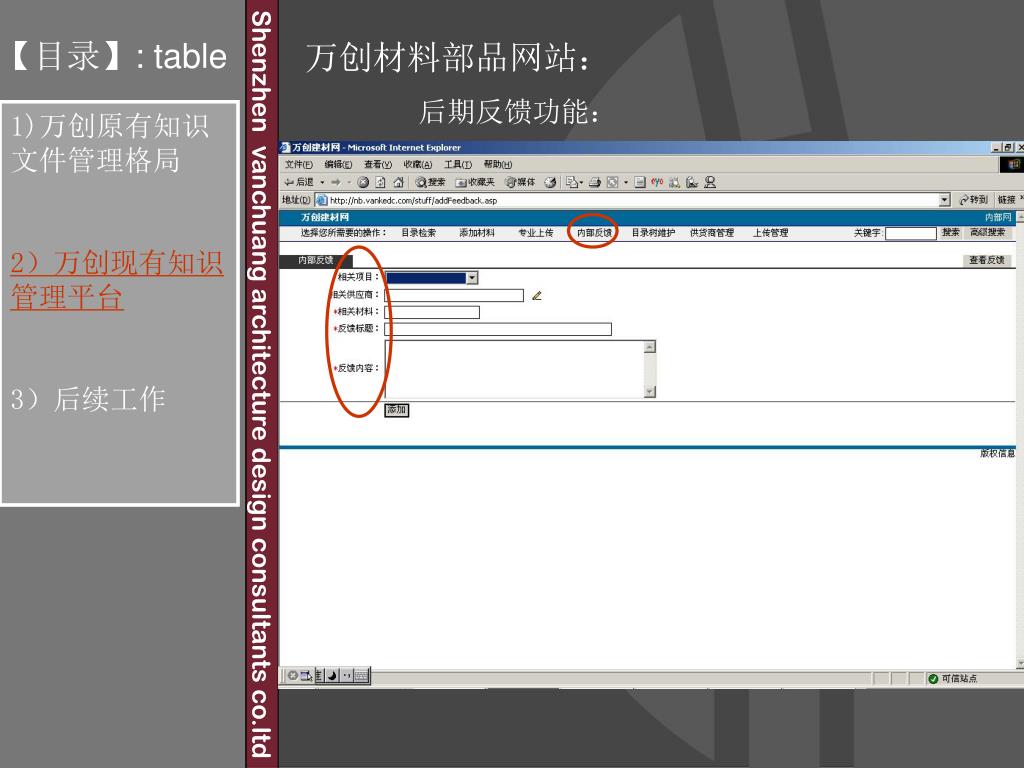Open the 目录树维护 navigation link
The height and width of the screenshot is (768, 1024).
pyautogui.click(x=653, y=232)
